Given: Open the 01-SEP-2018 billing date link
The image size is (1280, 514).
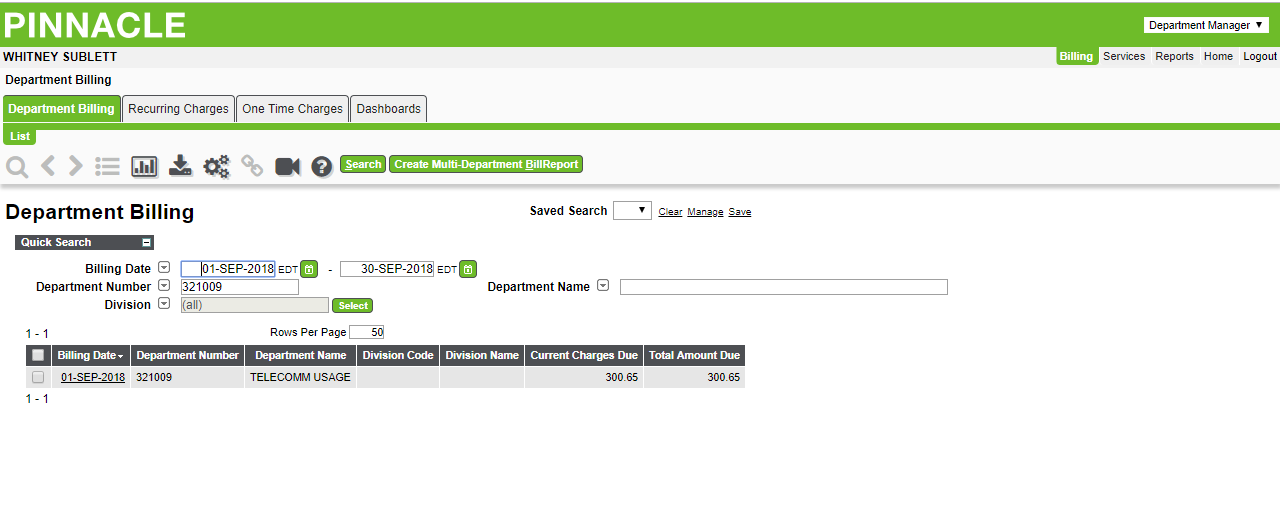Looking at the screenshot, I should [x=93, y=377].
